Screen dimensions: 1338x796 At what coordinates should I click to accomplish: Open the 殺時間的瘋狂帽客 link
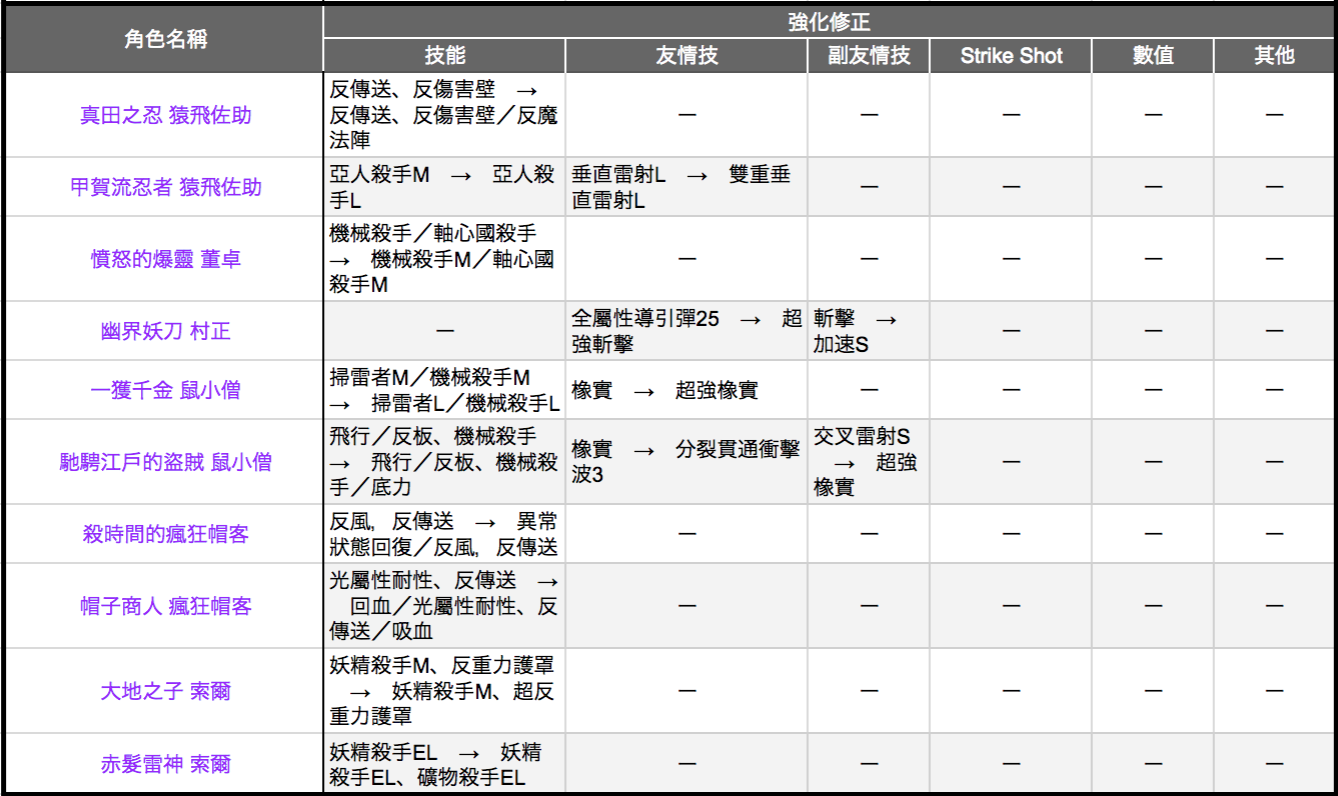[165, 534]
